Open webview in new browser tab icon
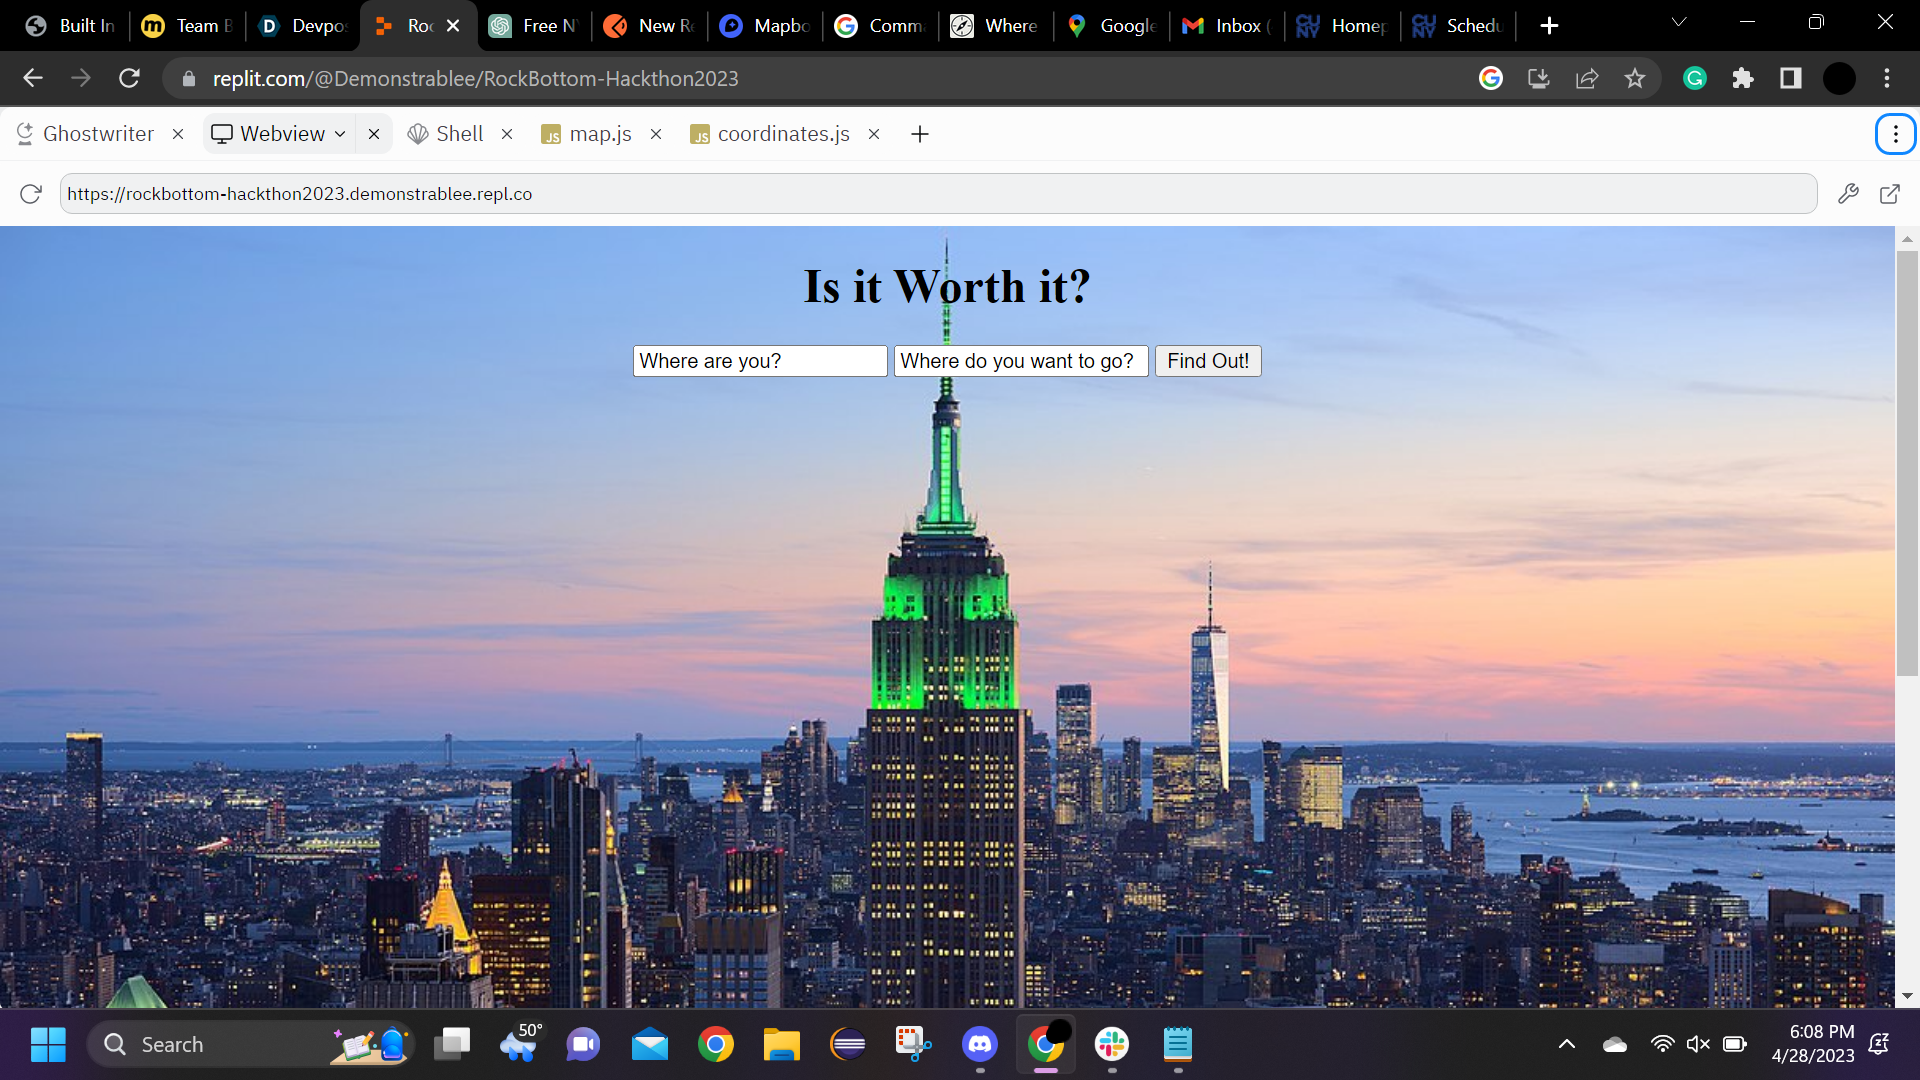 [x=1889, y=194]
